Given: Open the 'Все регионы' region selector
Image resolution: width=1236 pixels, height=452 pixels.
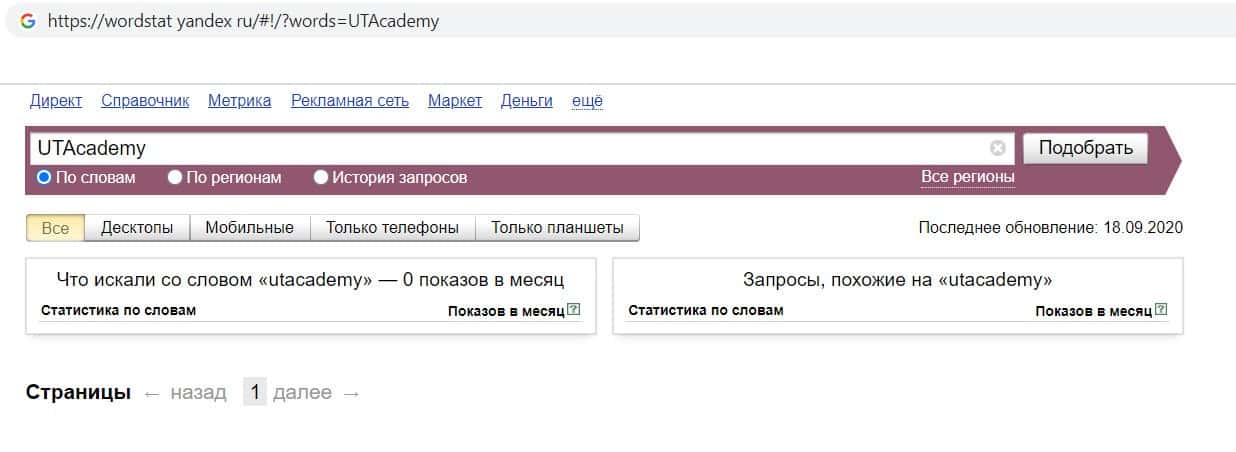Looking at the screenshot, I should (967, 177).
